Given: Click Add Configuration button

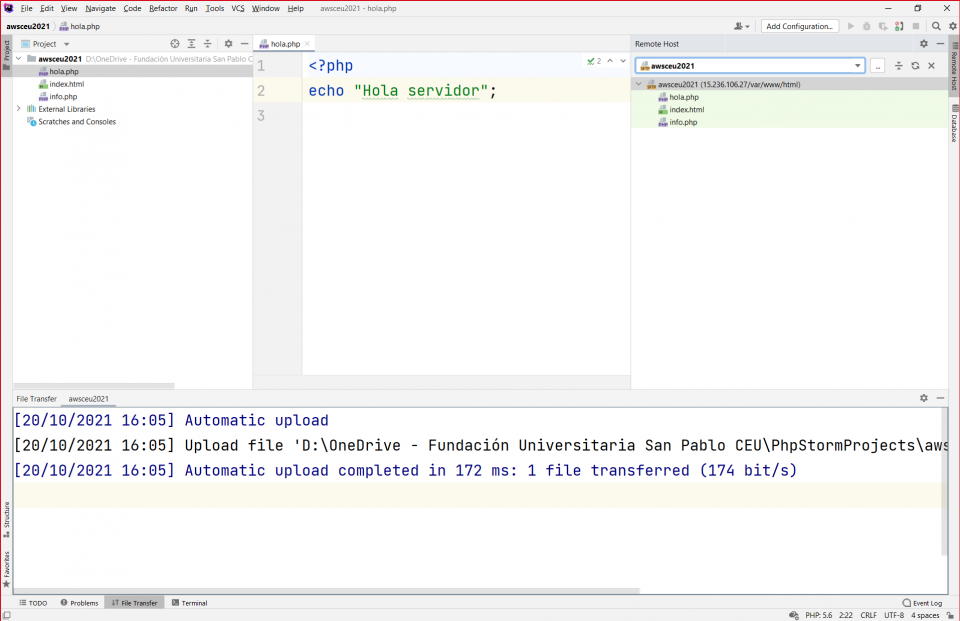Looking at the screenshot, I should coord(799,26).
